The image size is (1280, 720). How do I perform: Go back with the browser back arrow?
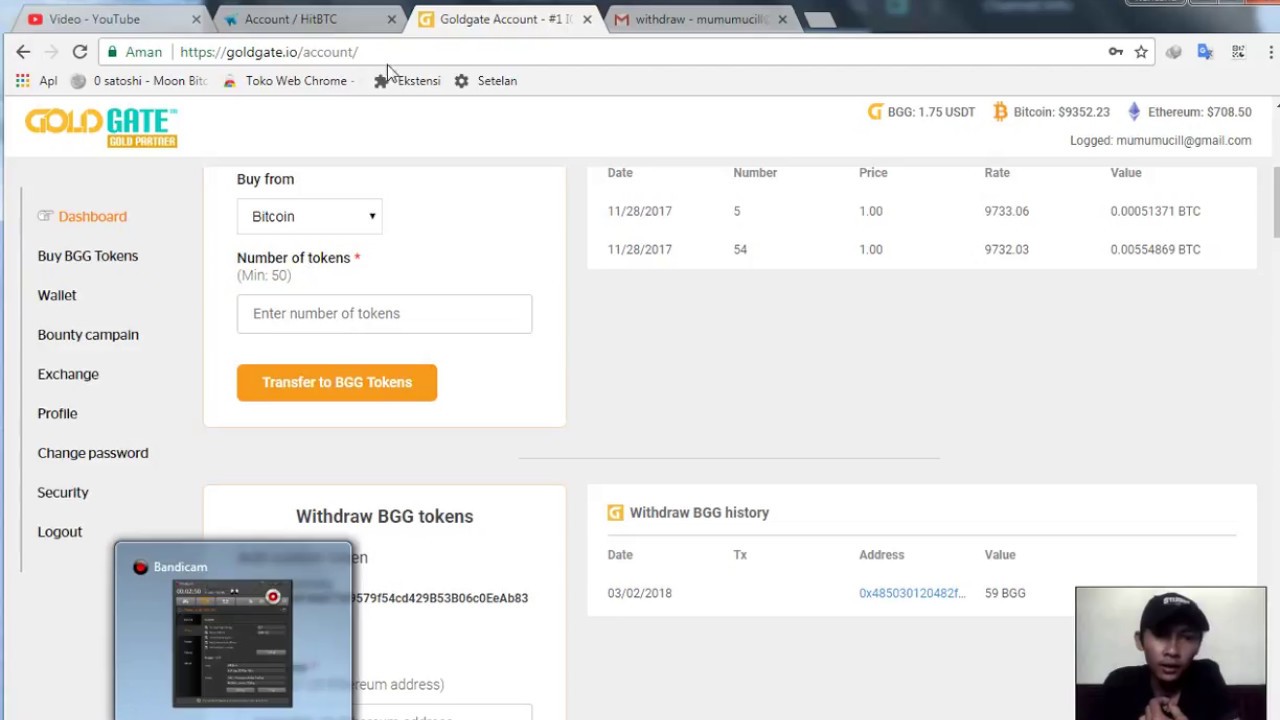(23, 52)
